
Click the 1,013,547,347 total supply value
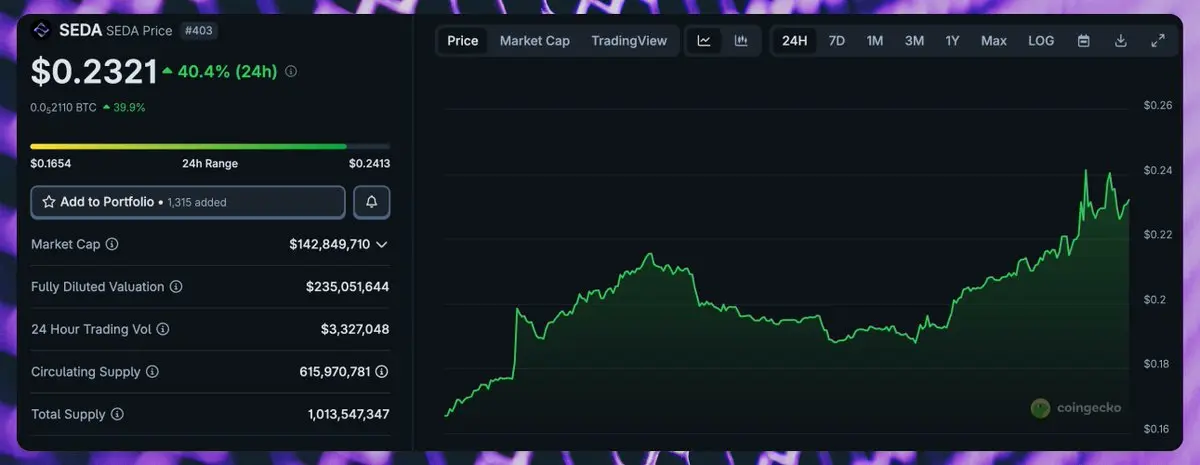click(349, 414)
